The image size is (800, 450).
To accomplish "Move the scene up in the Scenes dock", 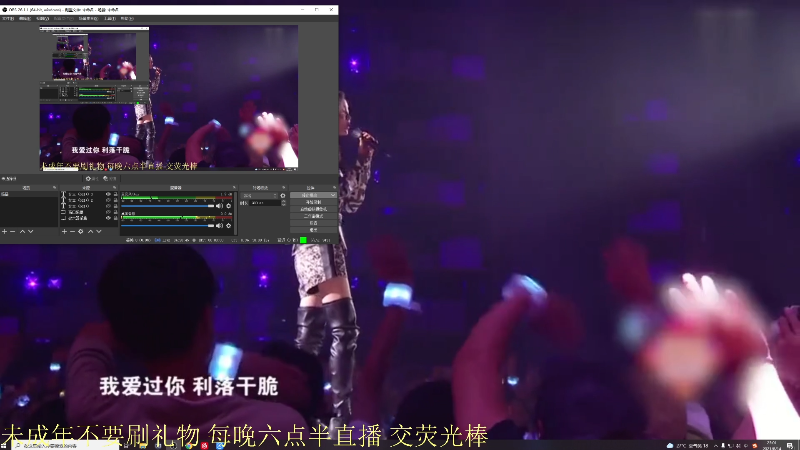I will click(22, 232).
